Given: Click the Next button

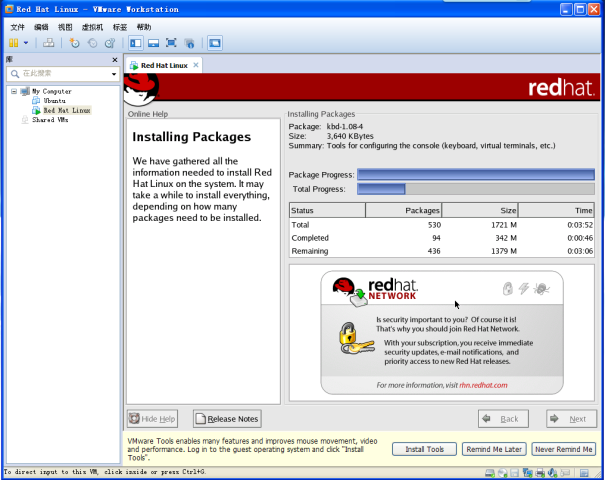Looking at the screenshot, I should pyautogui.click(x=571, y=419).
